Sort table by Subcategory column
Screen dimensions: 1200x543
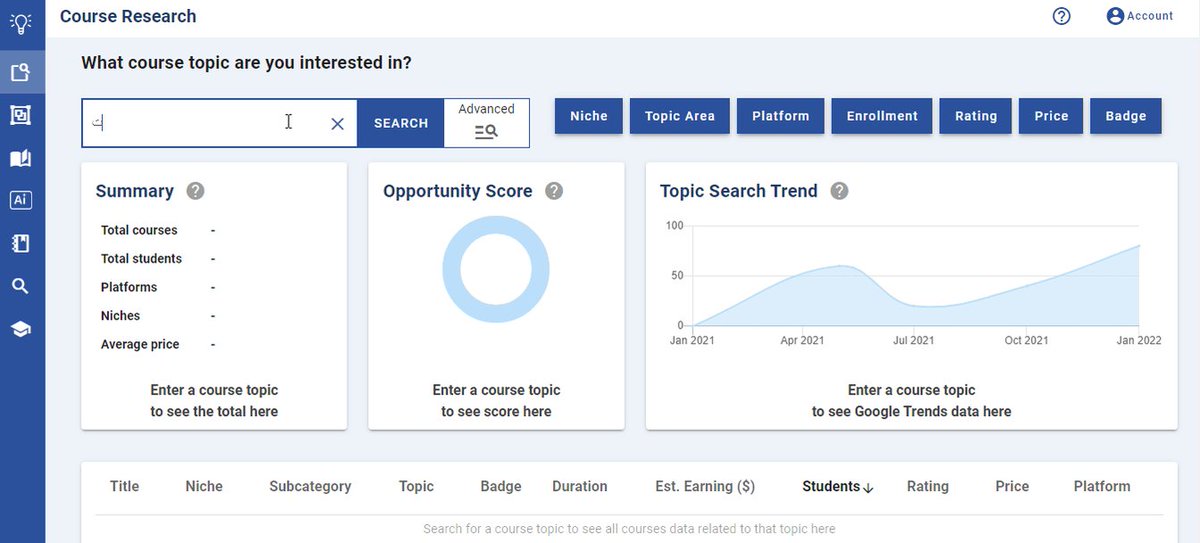coord(310,486)
